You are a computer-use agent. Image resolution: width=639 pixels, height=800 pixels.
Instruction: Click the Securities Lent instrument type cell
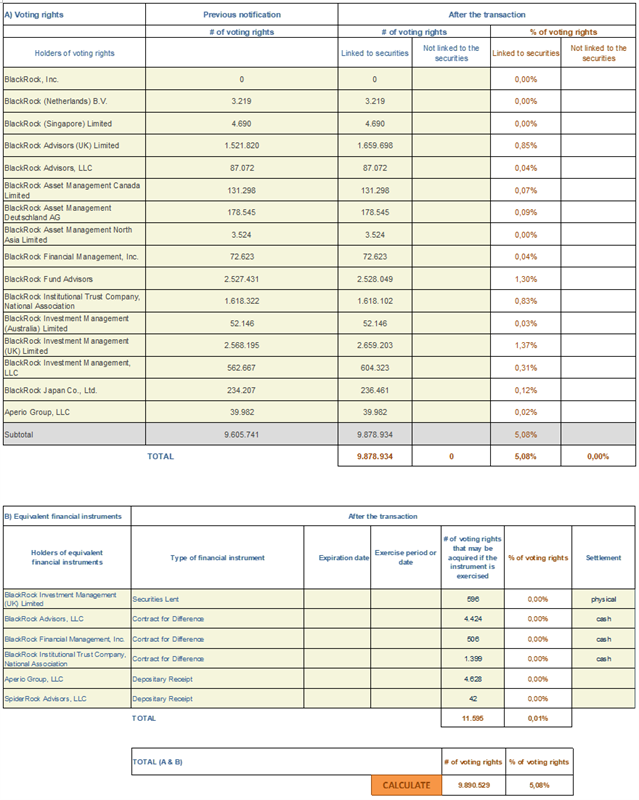[x=217, y=599]
